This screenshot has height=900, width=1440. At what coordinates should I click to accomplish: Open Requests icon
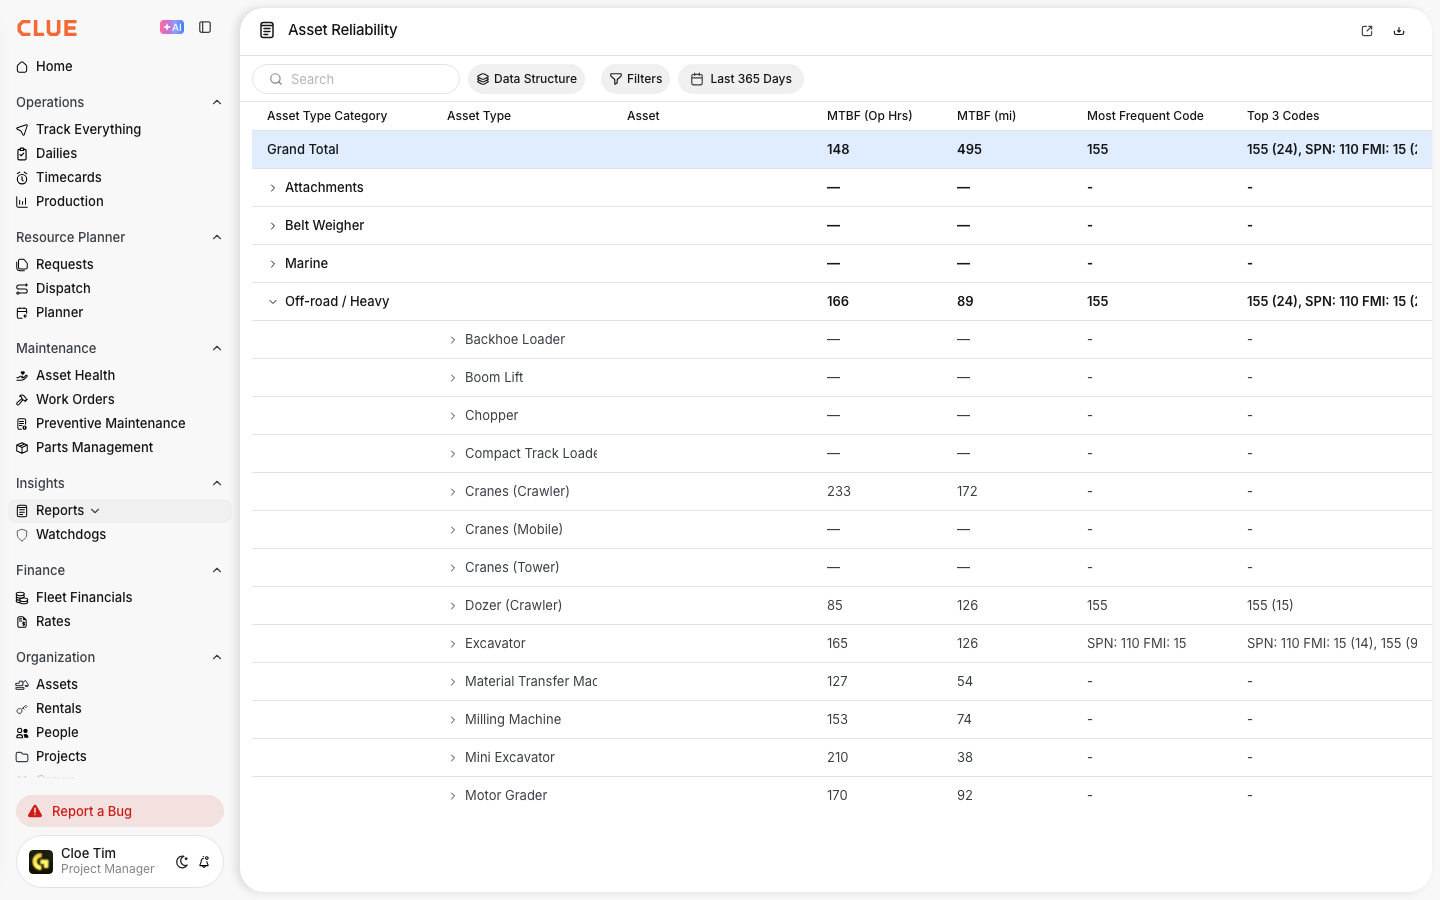coord(22,265)
